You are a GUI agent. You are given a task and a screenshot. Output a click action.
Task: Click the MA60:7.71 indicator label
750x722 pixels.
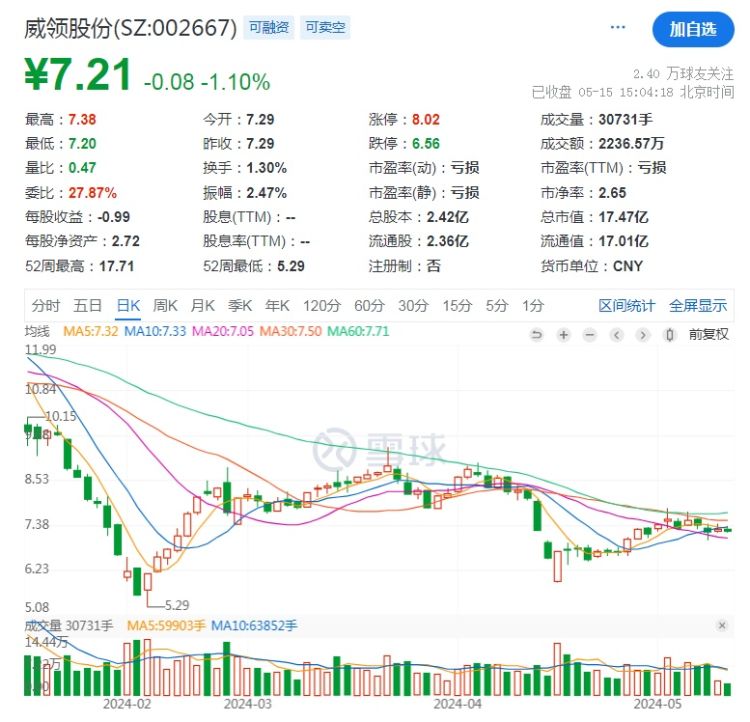pyautogui.click(x=358, y=331)
